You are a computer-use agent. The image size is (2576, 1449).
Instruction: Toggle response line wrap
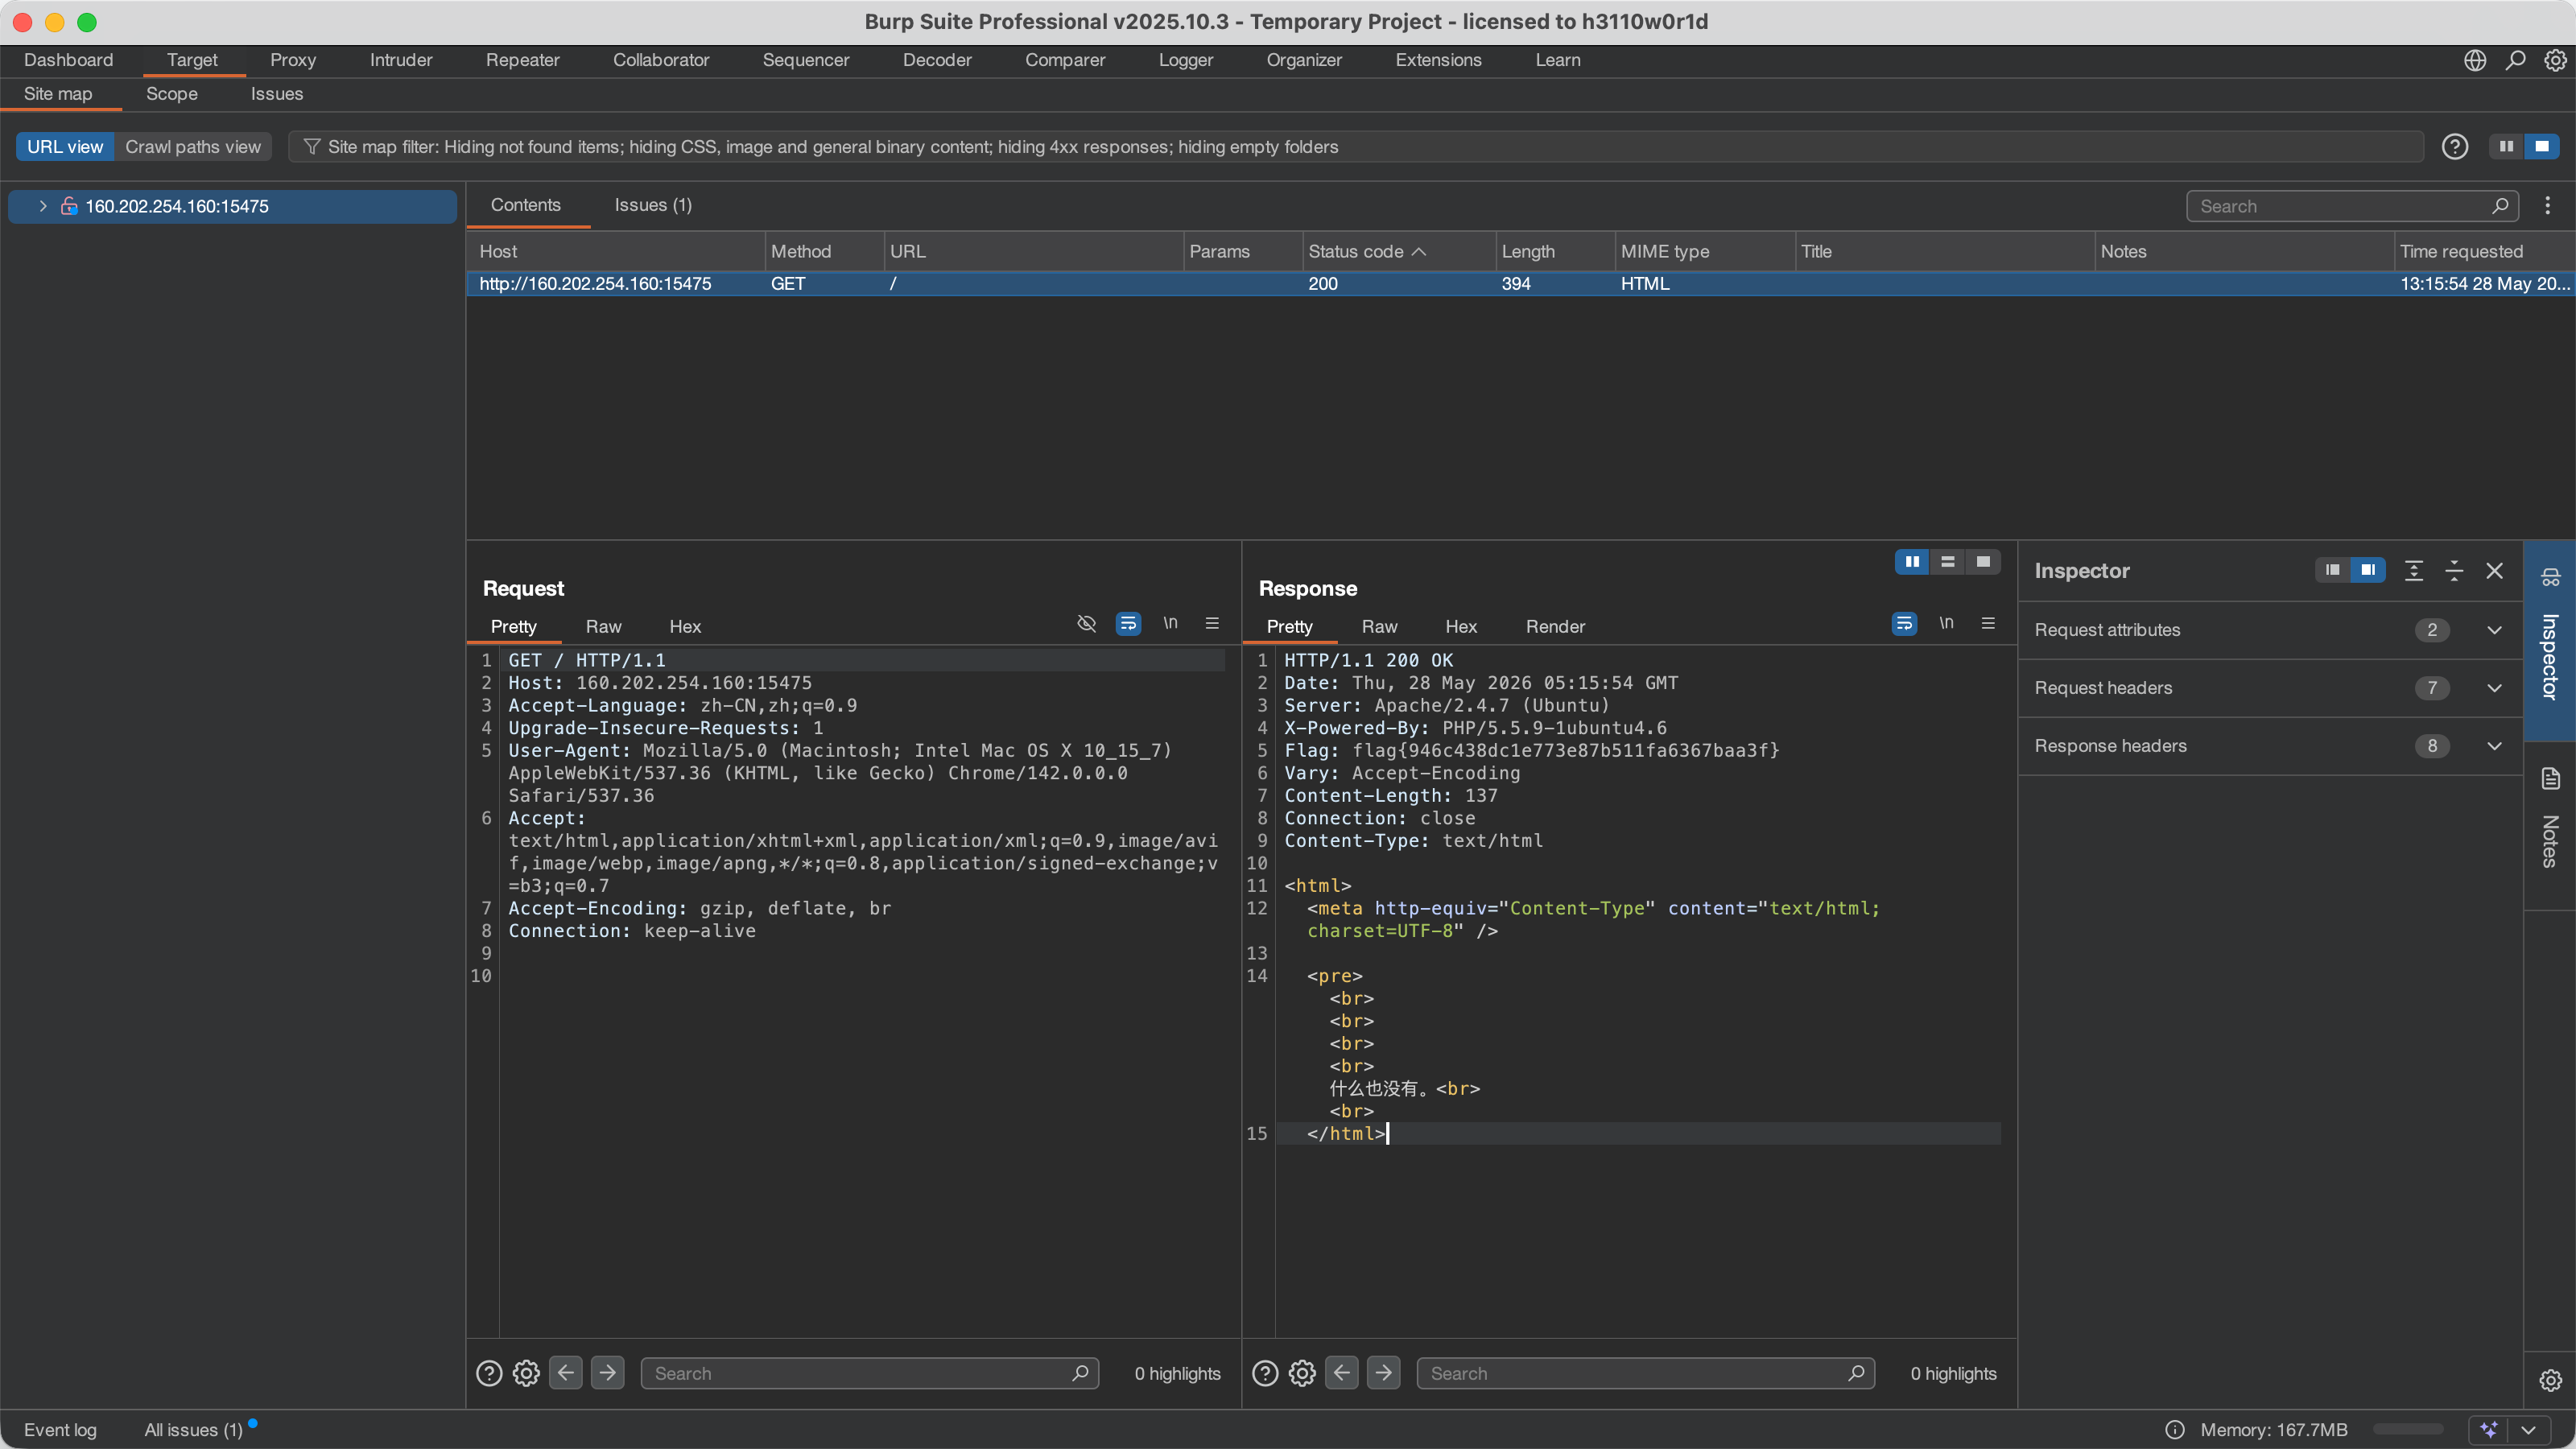tap(1904, 623)
